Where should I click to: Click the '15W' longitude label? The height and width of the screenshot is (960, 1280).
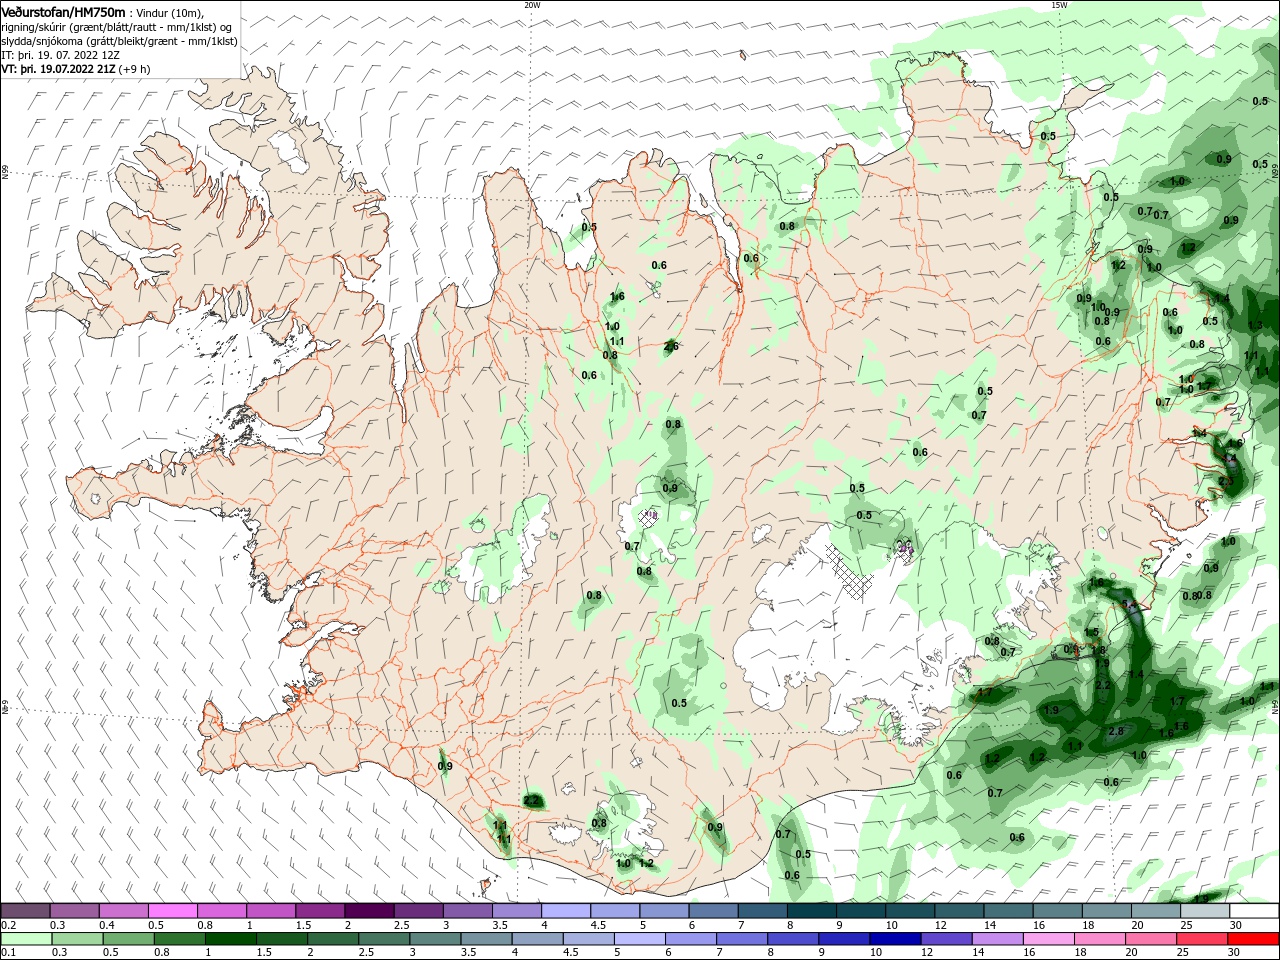click(x=1059, y=5)
